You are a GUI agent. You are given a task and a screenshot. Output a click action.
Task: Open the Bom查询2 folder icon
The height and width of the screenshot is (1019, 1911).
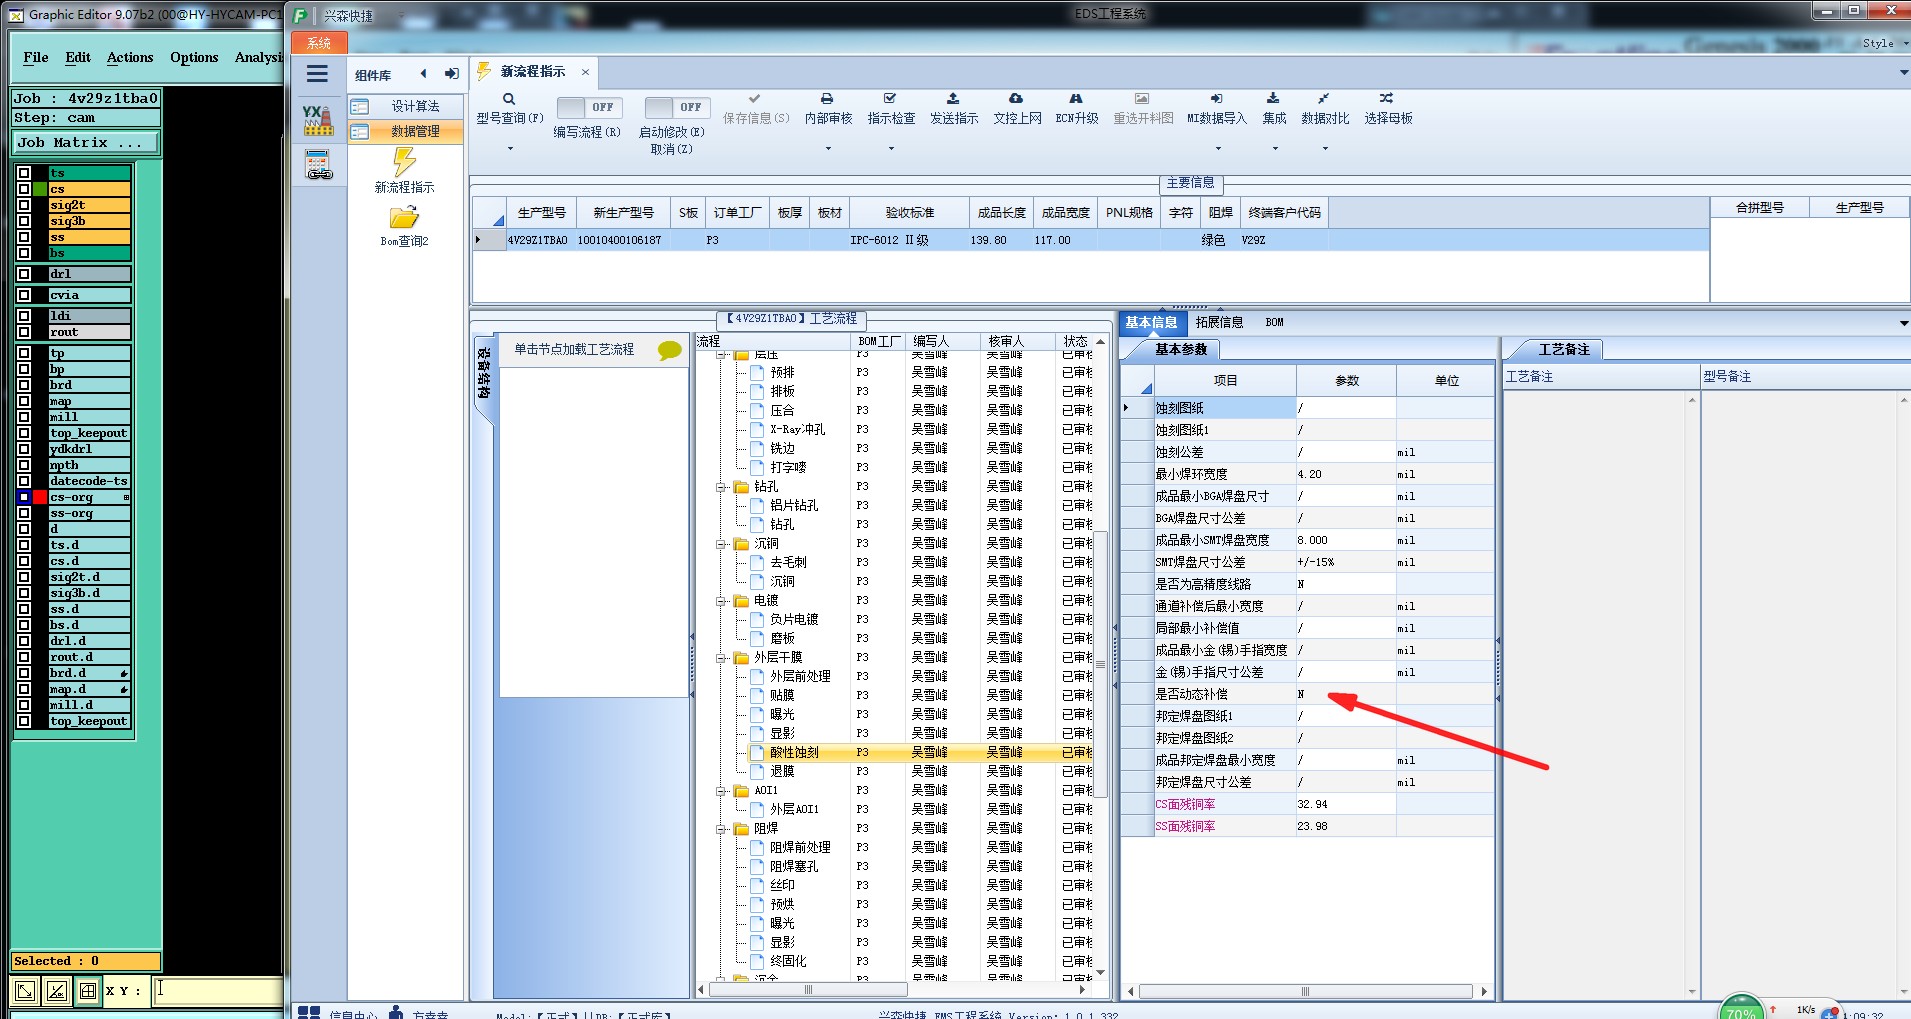coord(404,217)
